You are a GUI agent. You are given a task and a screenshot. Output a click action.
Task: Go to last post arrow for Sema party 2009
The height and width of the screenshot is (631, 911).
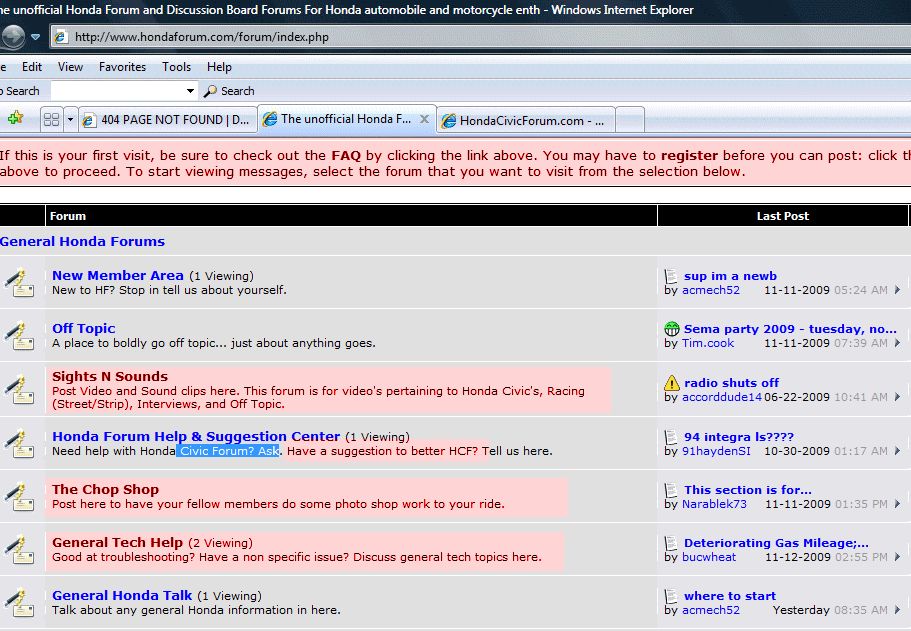tap(898, 343)
